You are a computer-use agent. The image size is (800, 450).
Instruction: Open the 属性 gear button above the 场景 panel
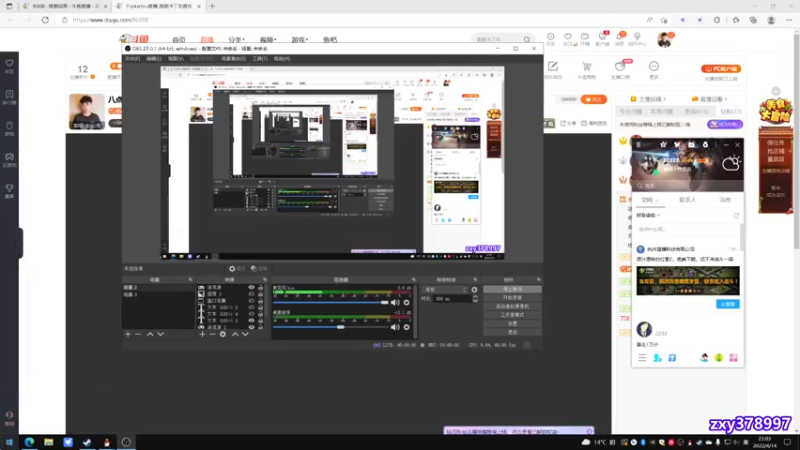[x=237, y=268]
